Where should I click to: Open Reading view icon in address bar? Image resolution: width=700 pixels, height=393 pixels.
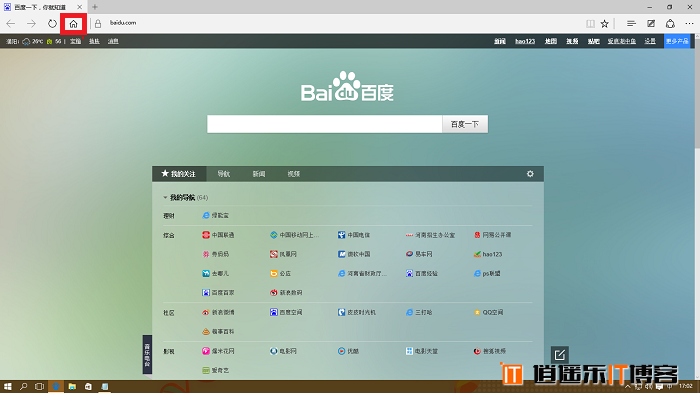click(x=590, y=24)
